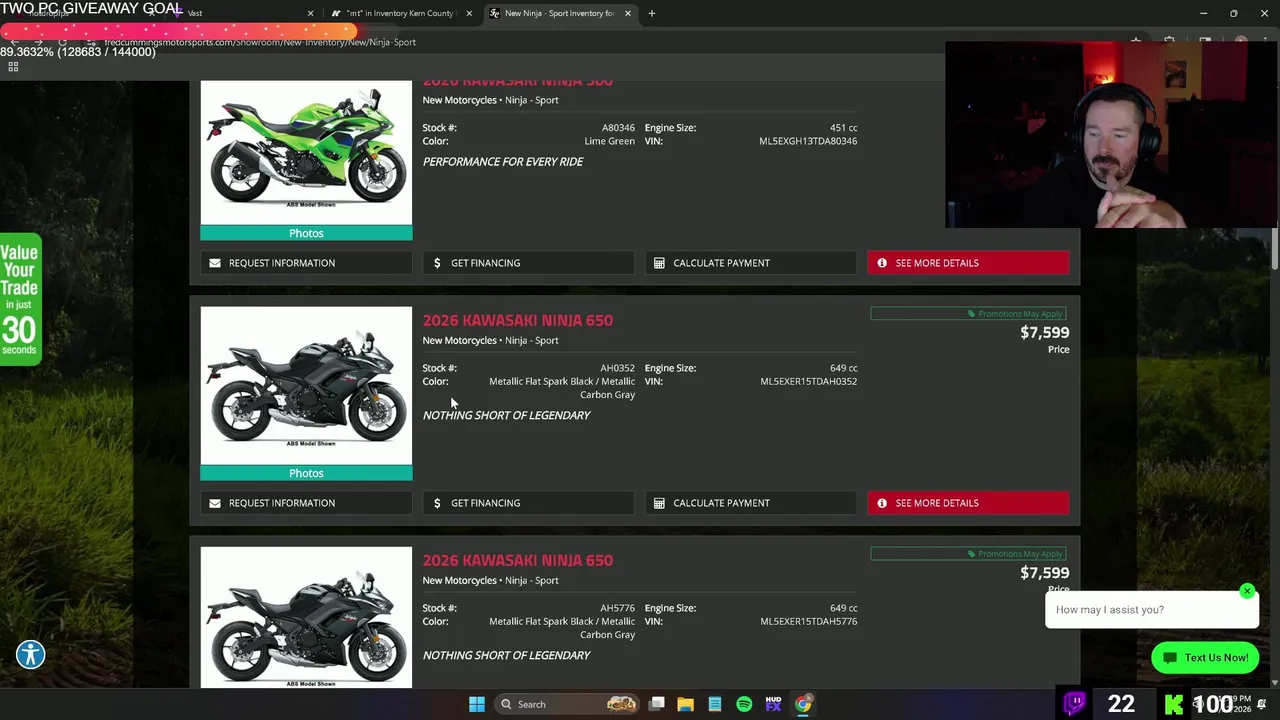Click the Text Us Now button

tap(1205, 657)
